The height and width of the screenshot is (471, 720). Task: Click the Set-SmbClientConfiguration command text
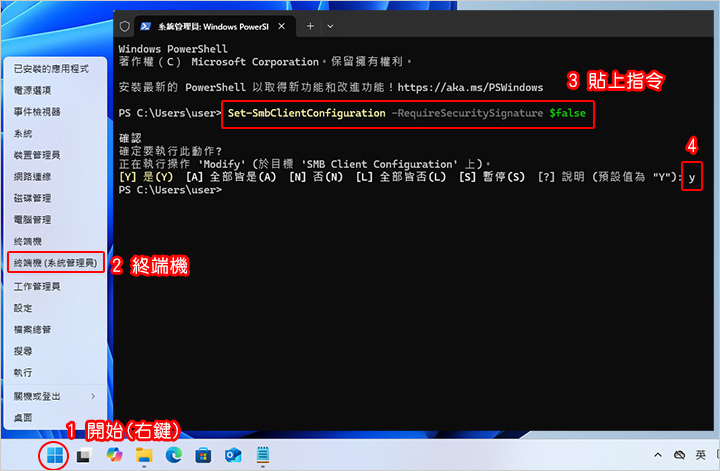[x=306, y=113]
